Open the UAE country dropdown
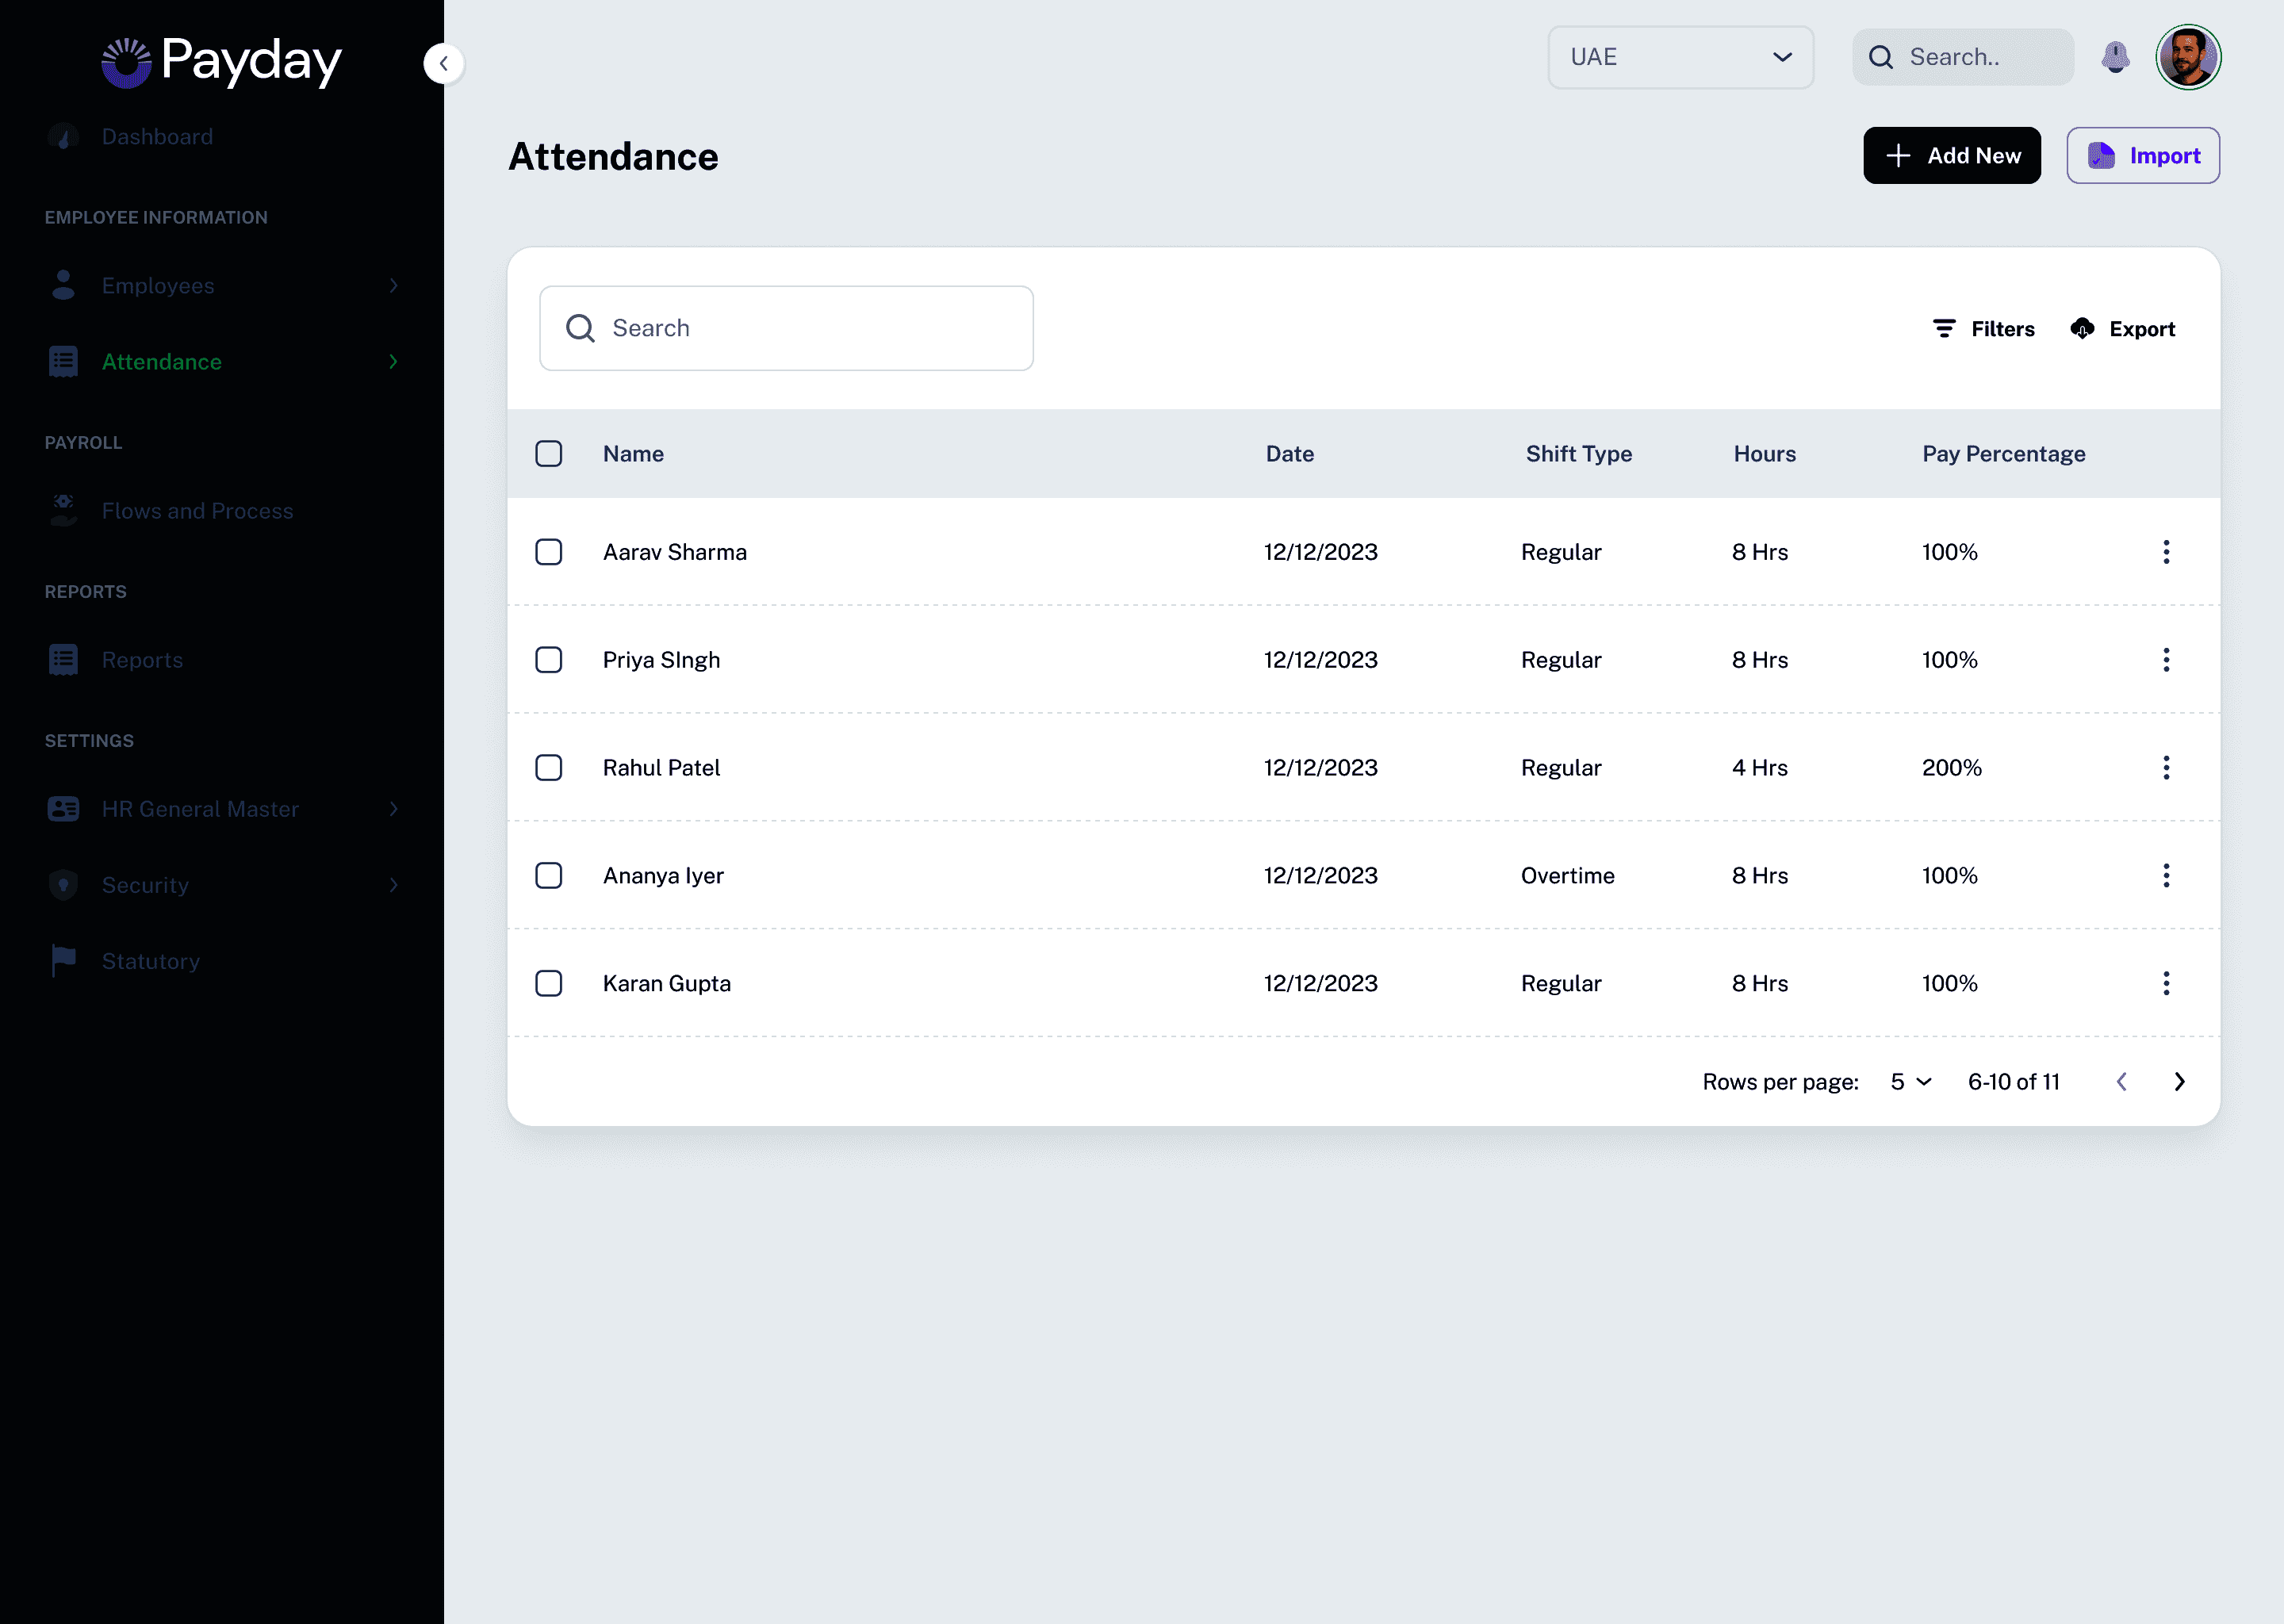 (x=1680, y=57)
